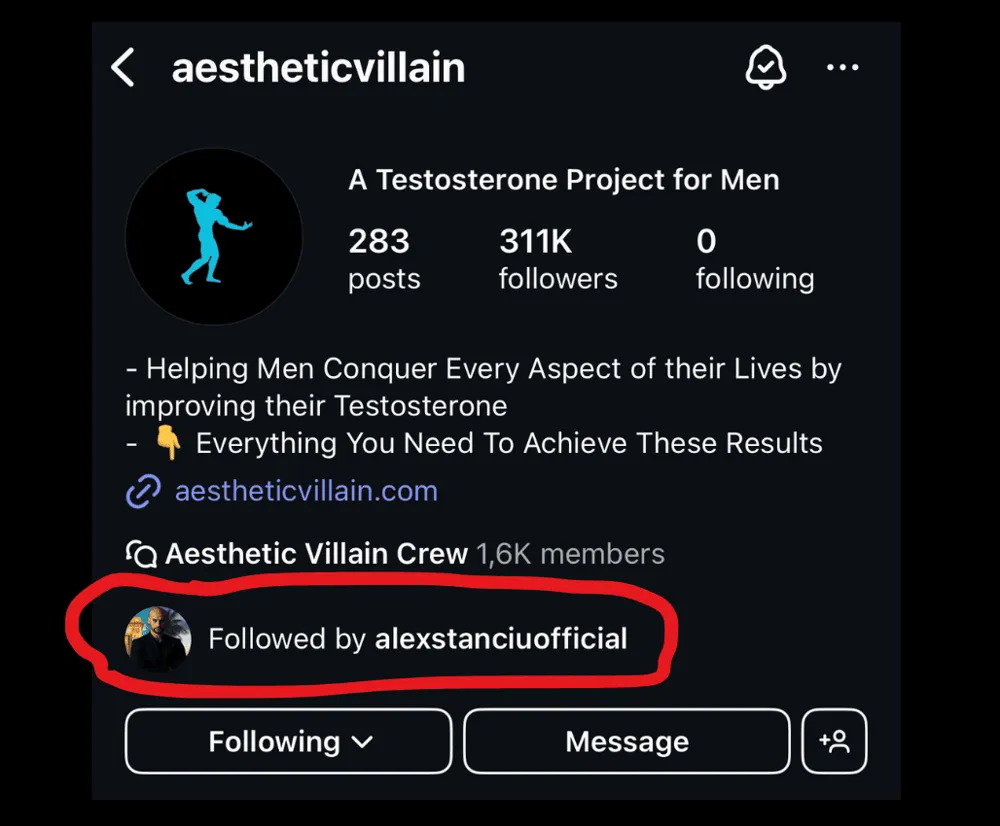This screenshot has width=1000, height=826.
Task: Tap the aestheticvillain username header
Action: (x=318, y=68)
